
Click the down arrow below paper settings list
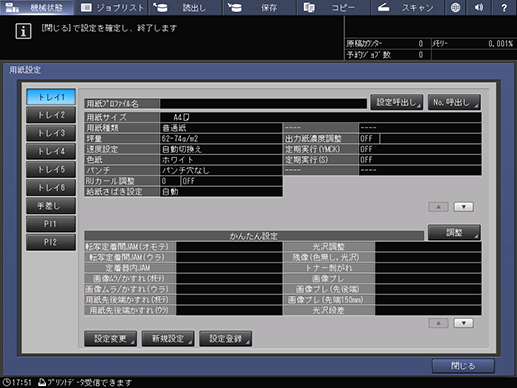point(463,207)
